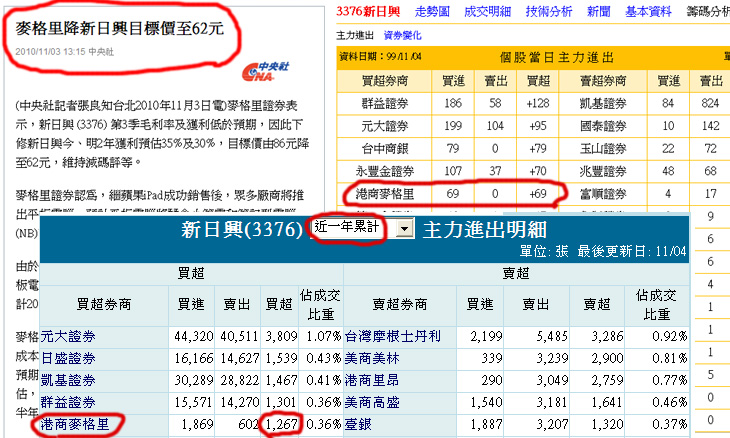Screen dimensions: 730x438
Task: Select the 3376新日興 stock title
Action: point(368,11)
